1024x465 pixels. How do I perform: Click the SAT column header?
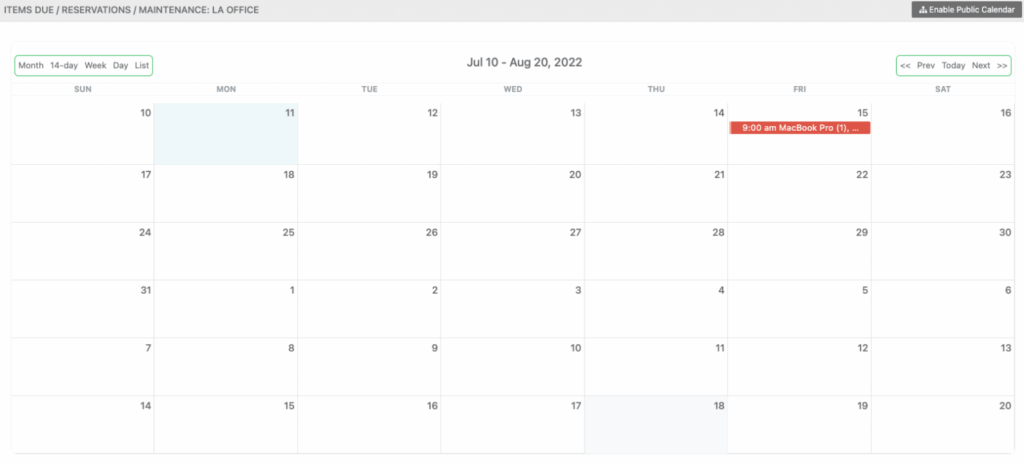click(x=942, y=89)
